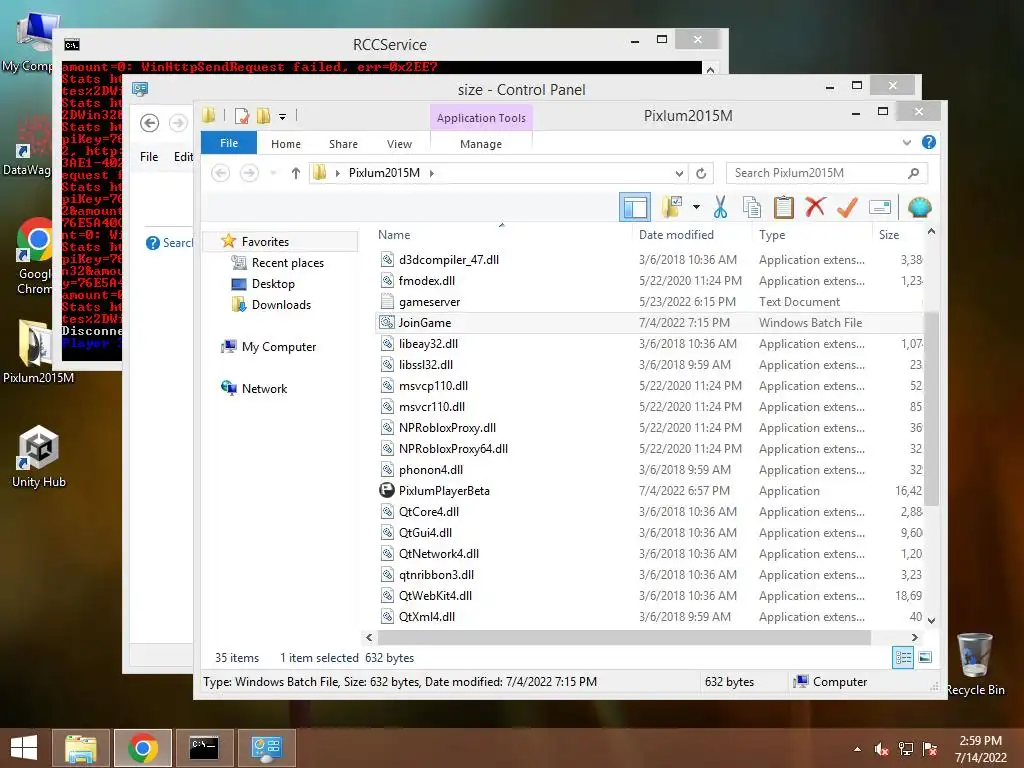Screen dimensions: 1024x768
Task: Open the recent locations dropdown arrow
Action: 274,173
